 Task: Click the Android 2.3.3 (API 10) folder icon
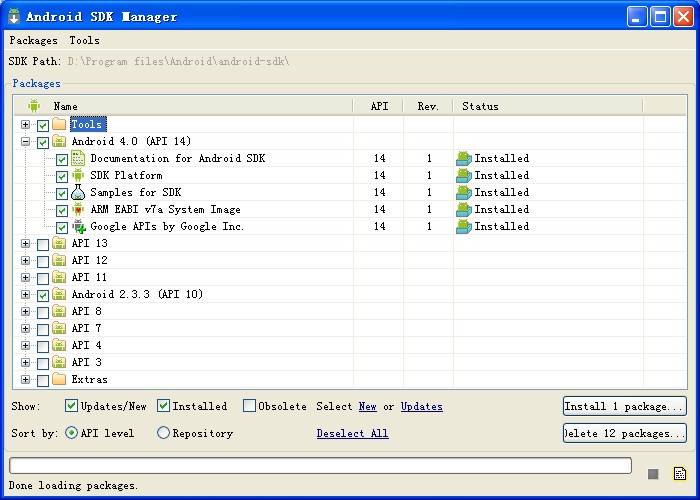(x=59, y=294)
